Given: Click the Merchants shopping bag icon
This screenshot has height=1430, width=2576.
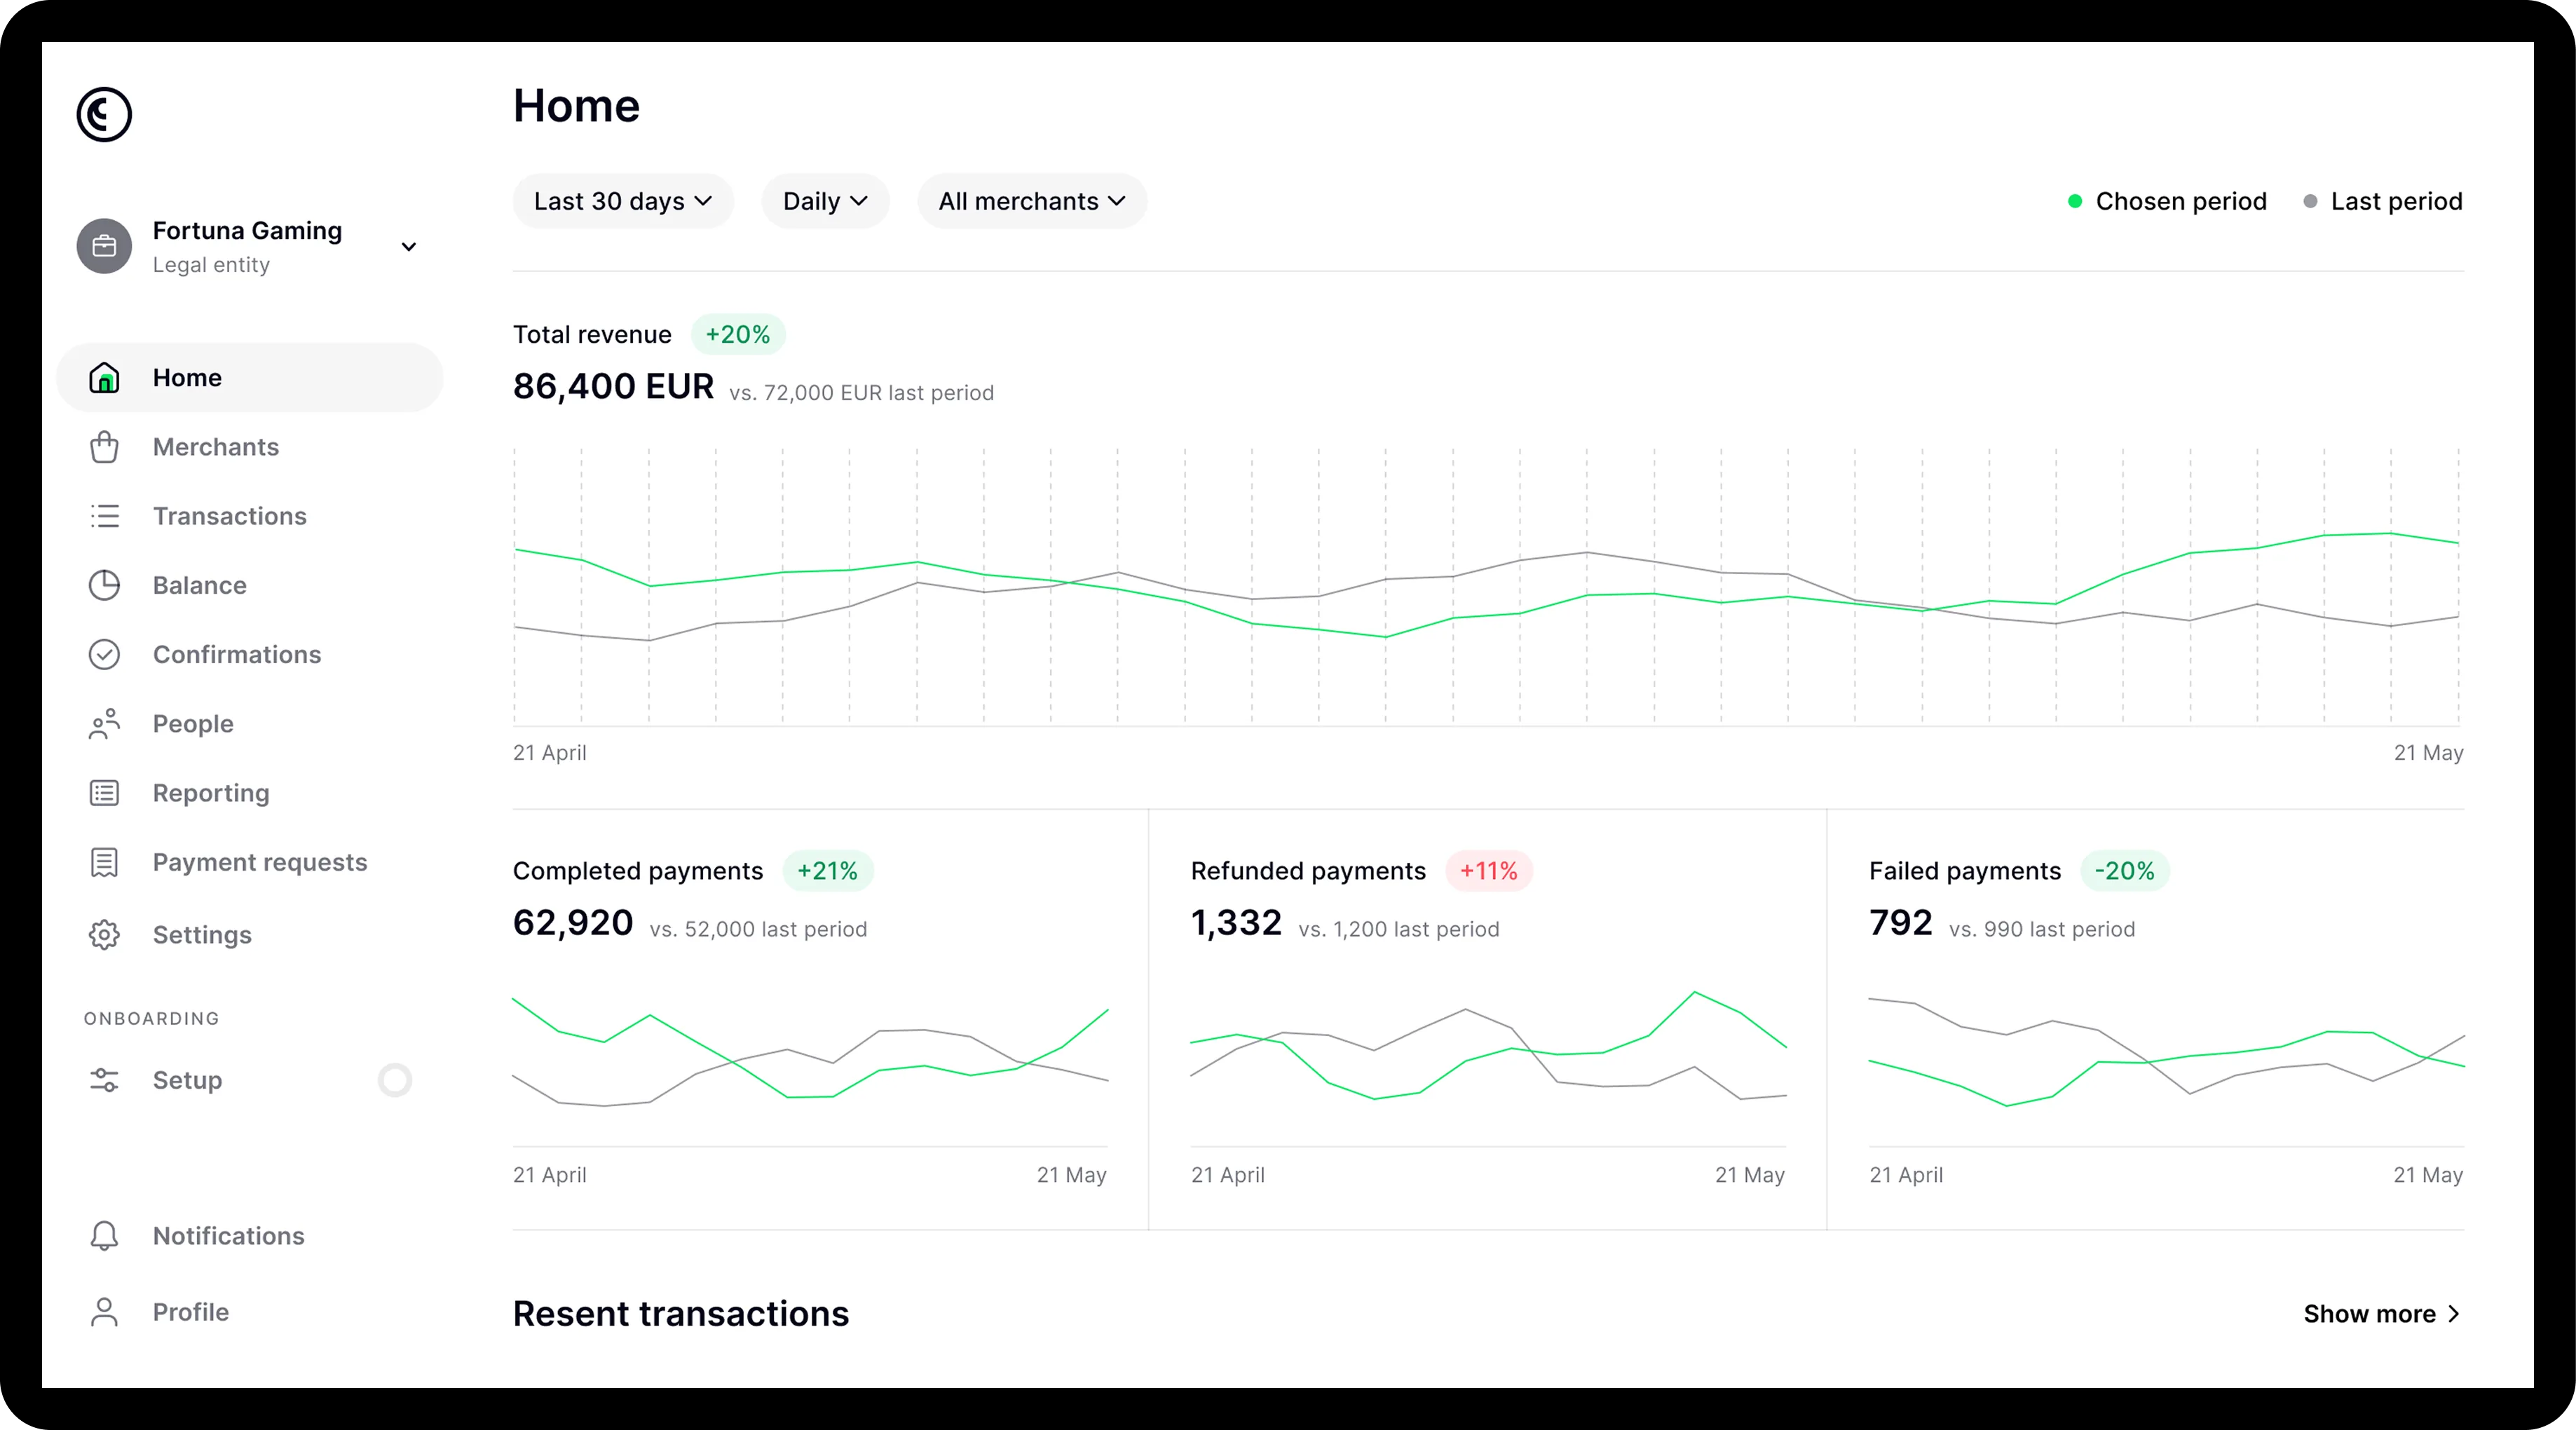Looking at the screenshot, I should pyautogui.click(x=104, y=447).
